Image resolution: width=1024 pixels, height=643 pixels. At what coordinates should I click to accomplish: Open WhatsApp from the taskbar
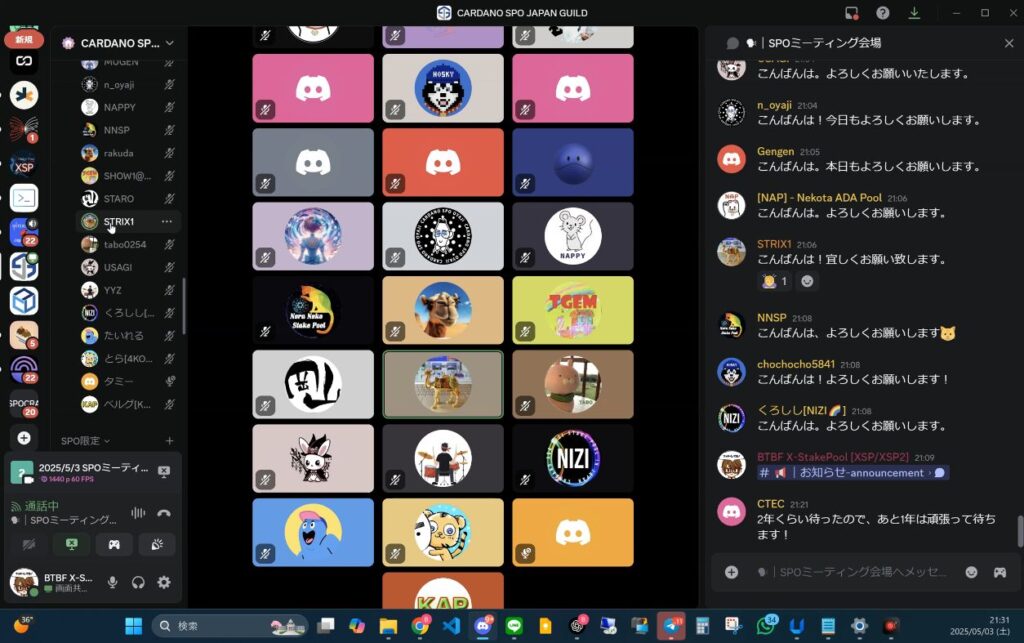[765, 626]
